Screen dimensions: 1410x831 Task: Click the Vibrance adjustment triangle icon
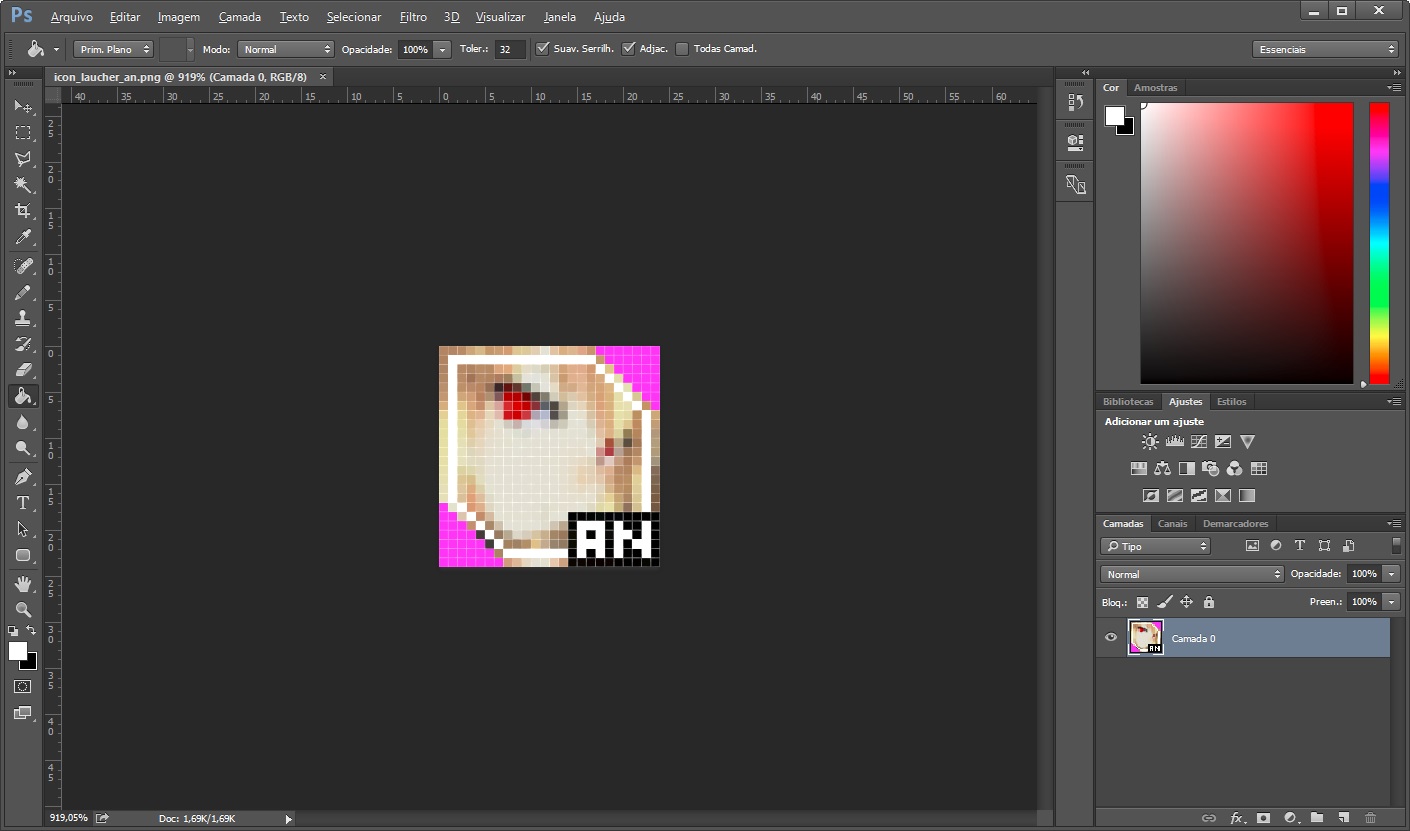1247,441
